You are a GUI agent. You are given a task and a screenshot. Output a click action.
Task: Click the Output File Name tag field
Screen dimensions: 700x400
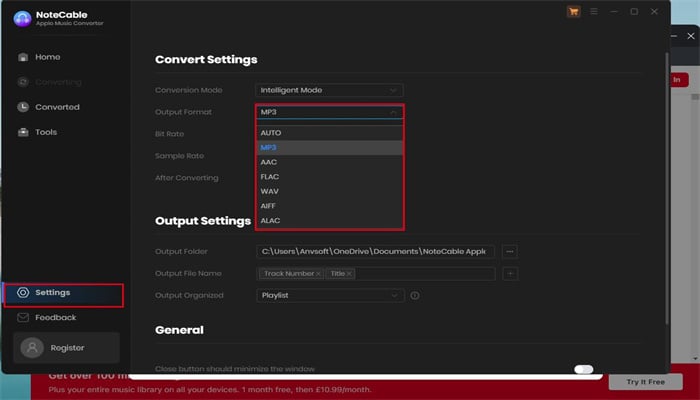375,274
